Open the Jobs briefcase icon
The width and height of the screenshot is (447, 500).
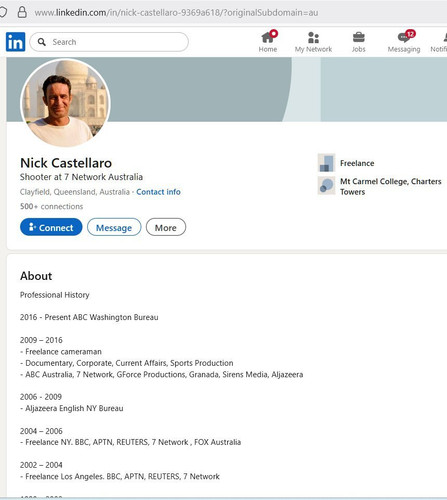tap(359, 37)
